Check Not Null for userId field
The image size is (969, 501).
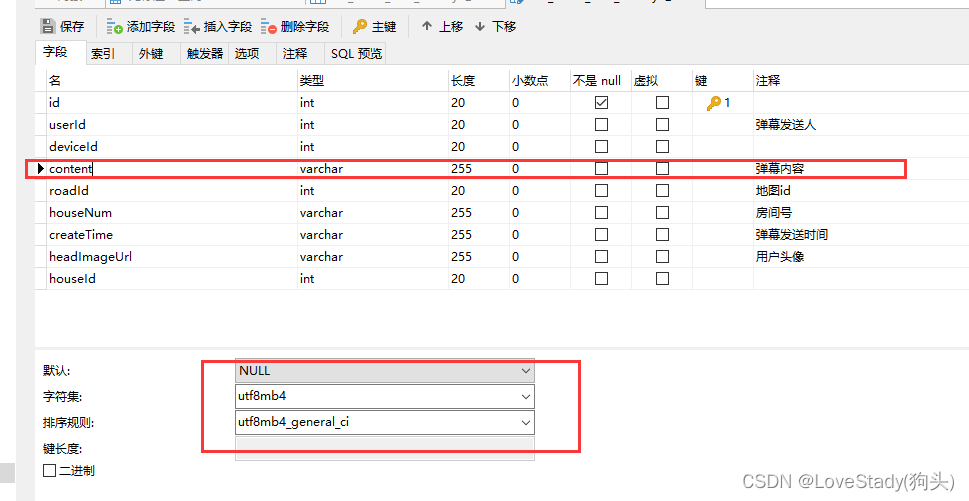coord(601,125)
